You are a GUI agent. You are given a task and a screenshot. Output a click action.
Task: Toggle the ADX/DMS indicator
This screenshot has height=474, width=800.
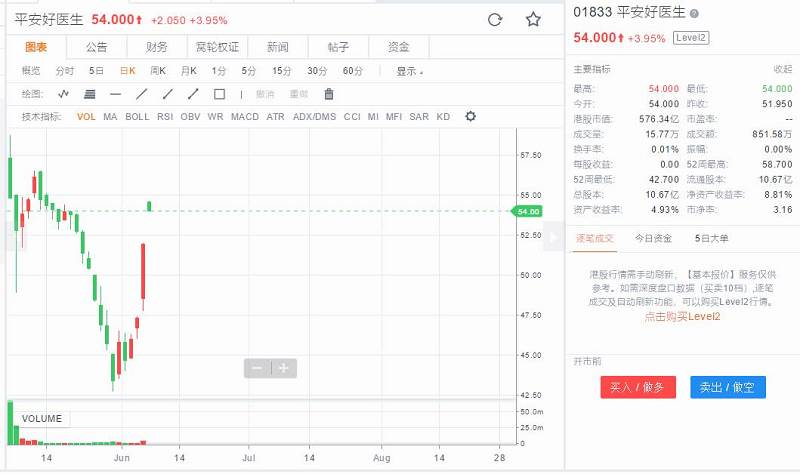(314, 117)
